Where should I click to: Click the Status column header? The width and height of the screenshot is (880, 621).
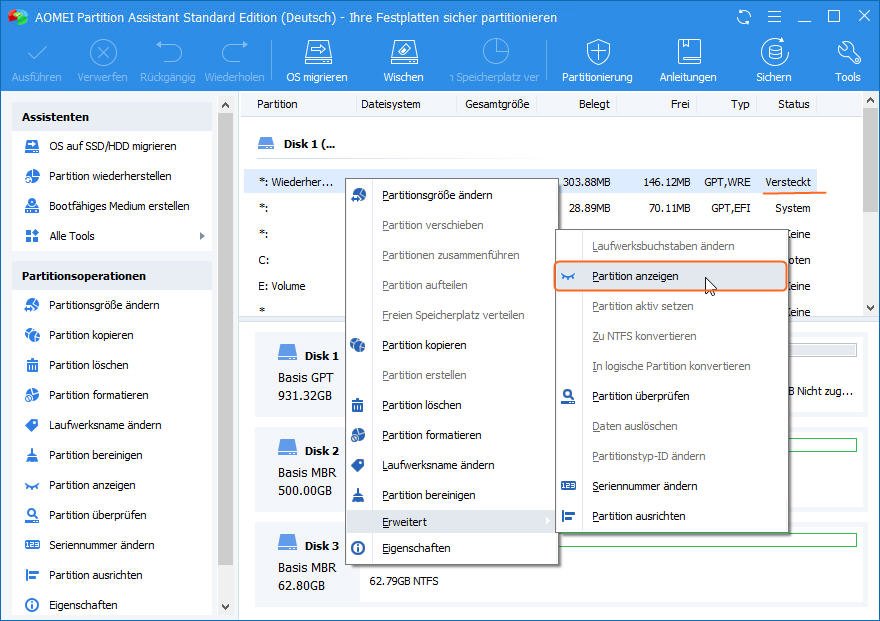(794, 104)
